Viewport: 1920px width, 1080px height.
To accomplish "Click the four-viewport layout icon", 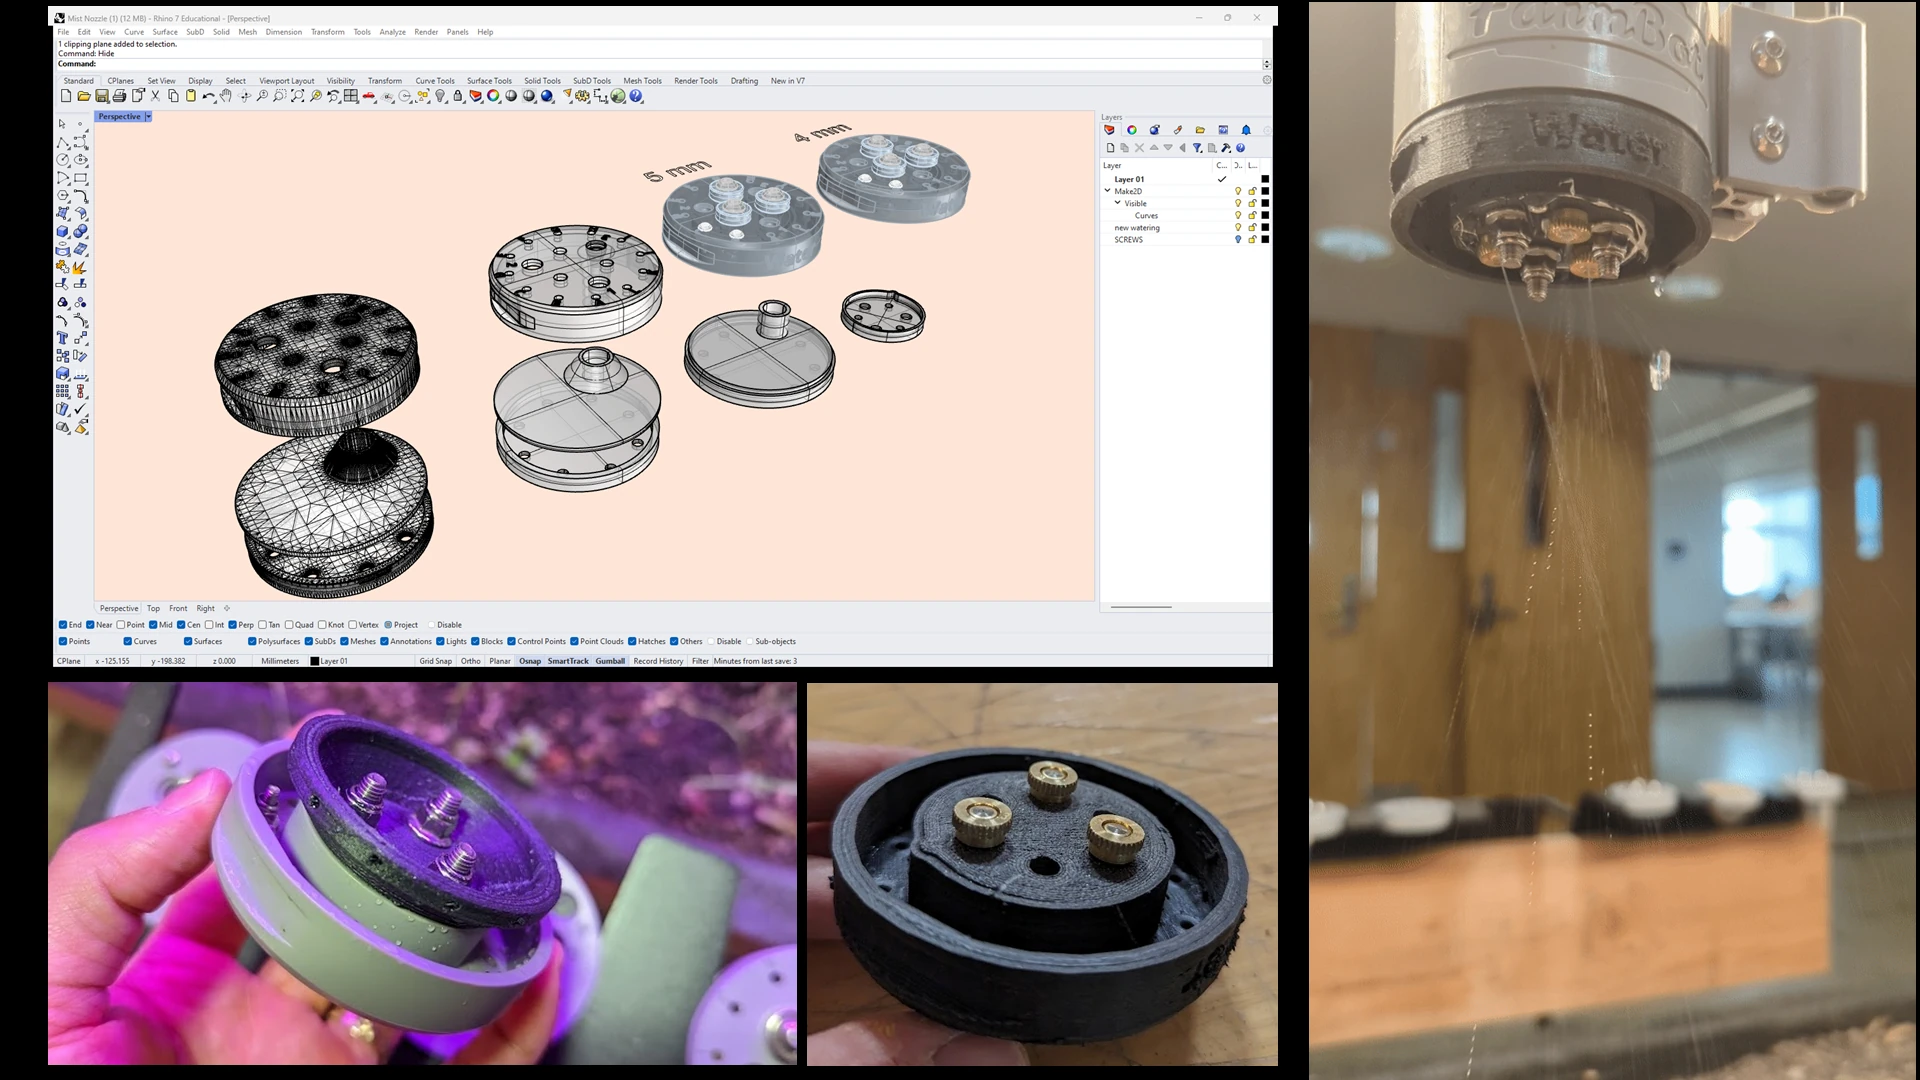I will point(351,96).
